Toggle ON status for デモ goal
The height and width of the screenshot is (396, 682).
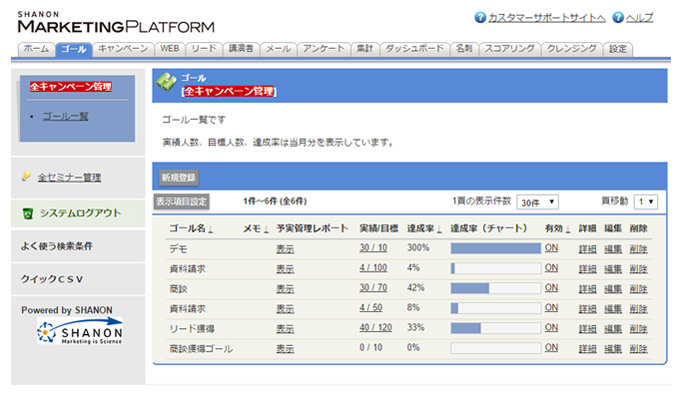tap(551, 248)
